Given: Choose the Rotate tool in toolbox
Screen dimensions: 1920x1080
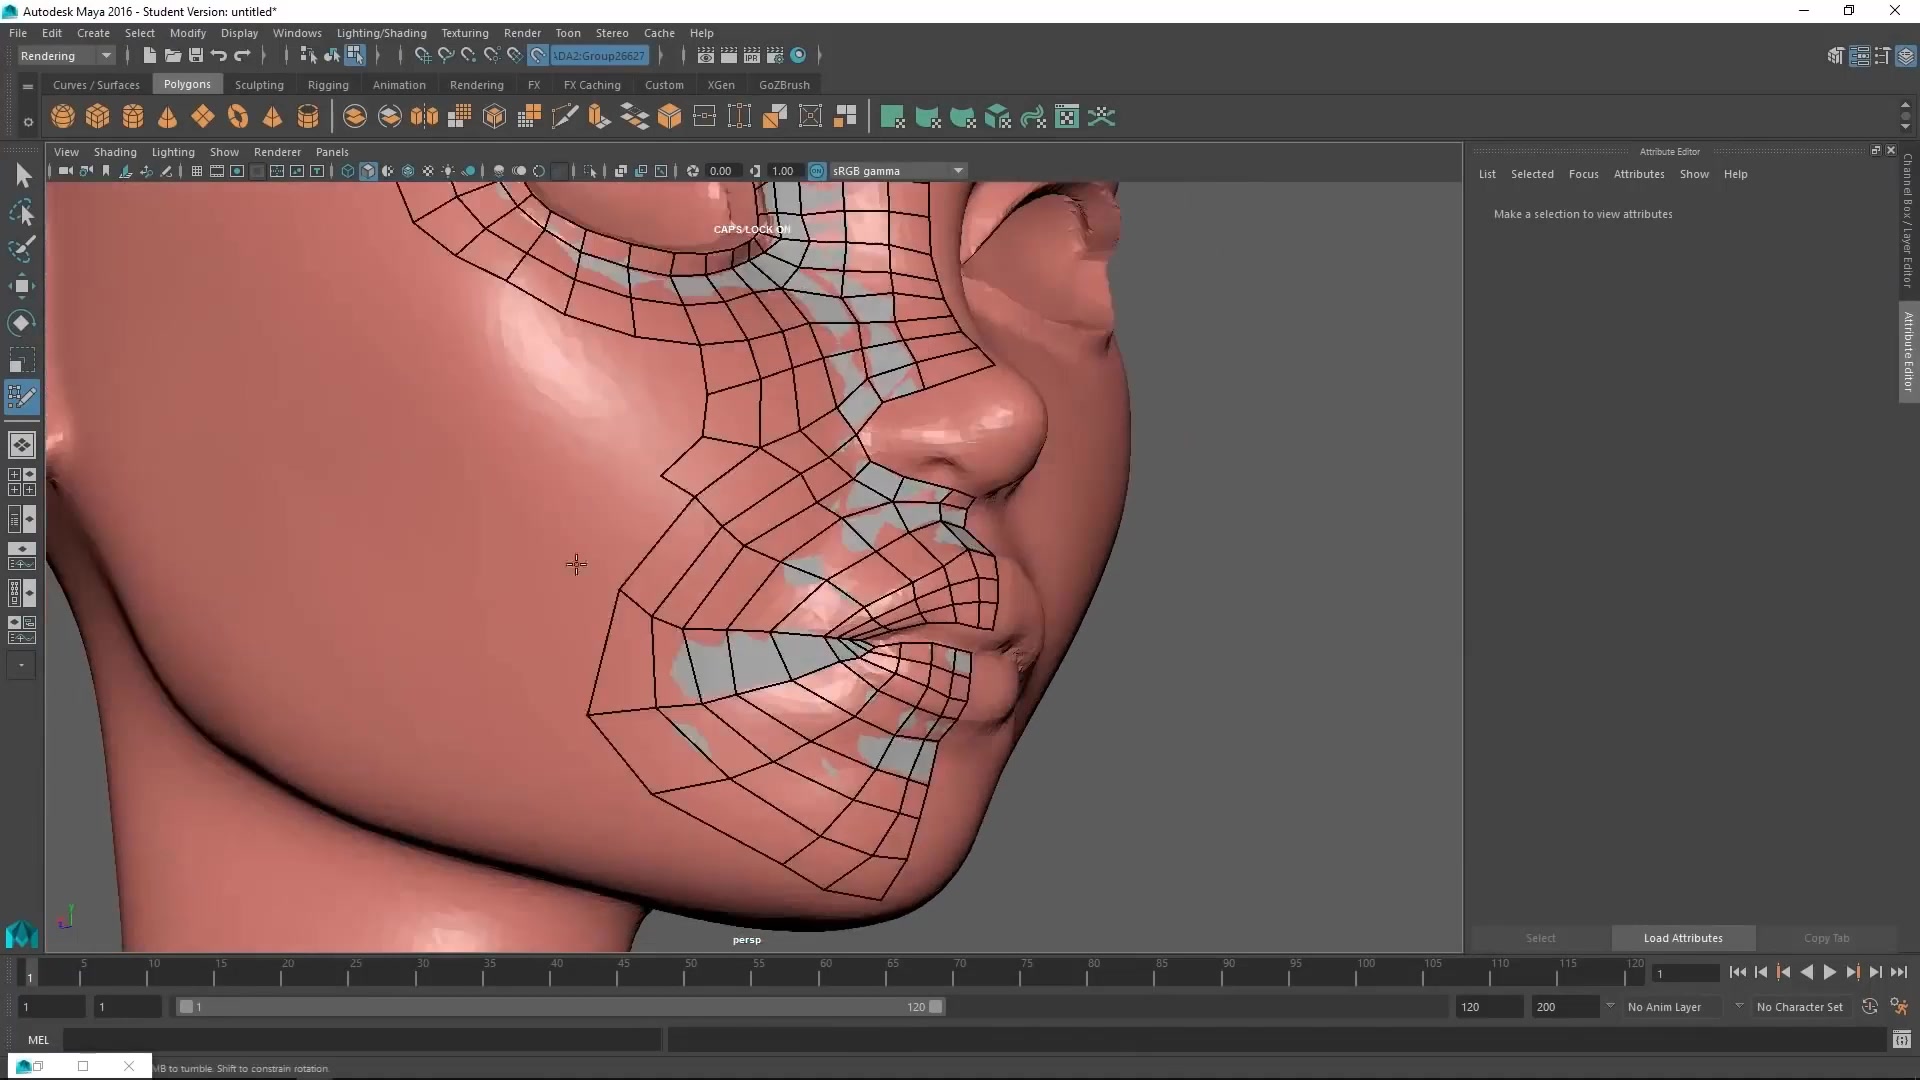Looking at the screenshot, I should (x=22, y=323).
